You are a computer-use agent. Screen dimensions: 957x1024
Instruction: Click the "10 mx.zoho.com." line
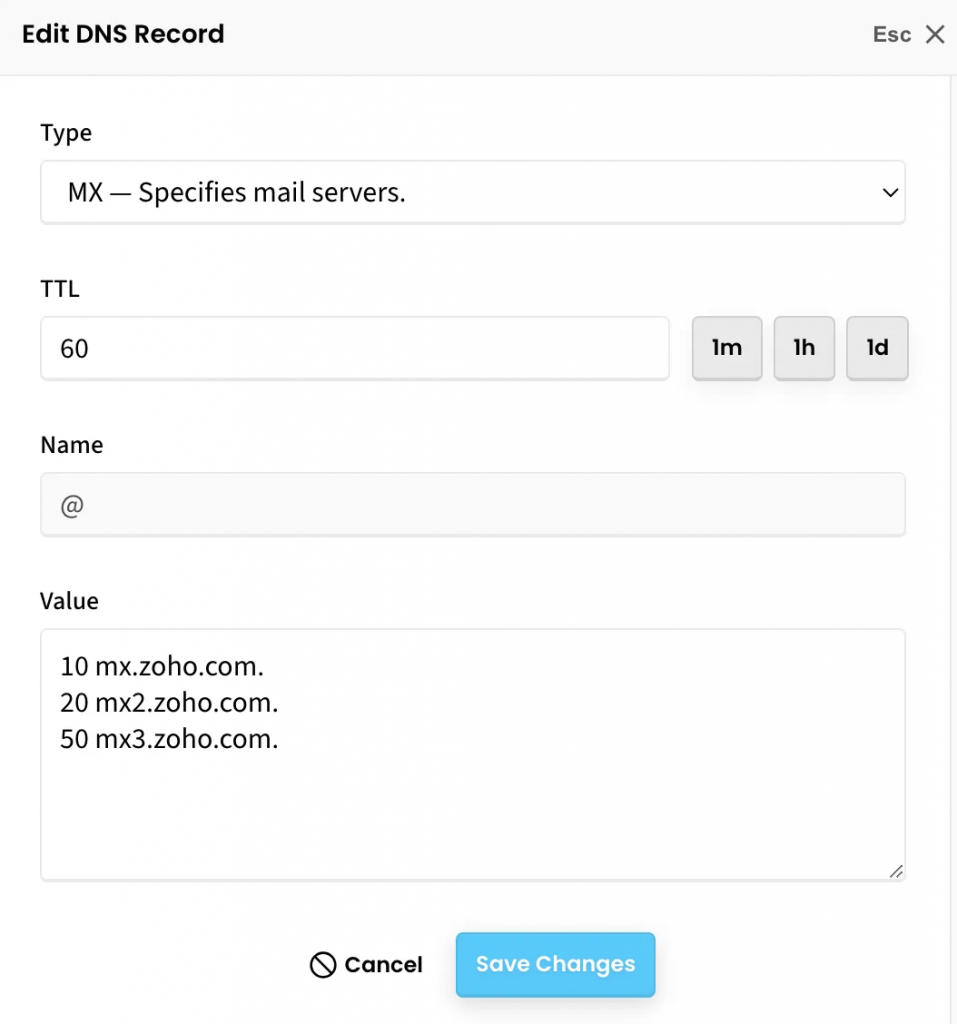[166, 666]
